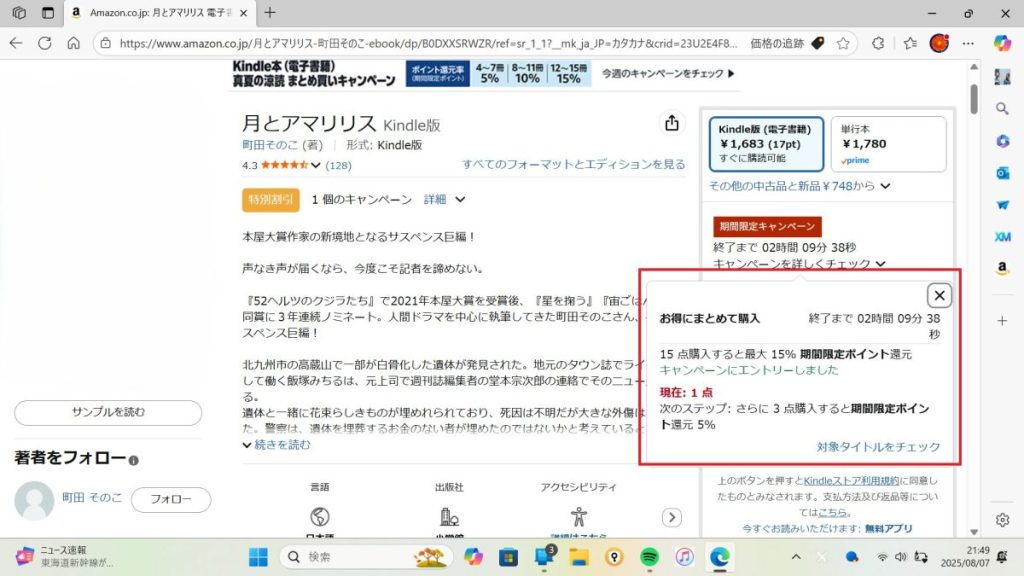The image size is (1024, 576).
Task: Open the workspaces icon in title bar
Action: [19, 12]
